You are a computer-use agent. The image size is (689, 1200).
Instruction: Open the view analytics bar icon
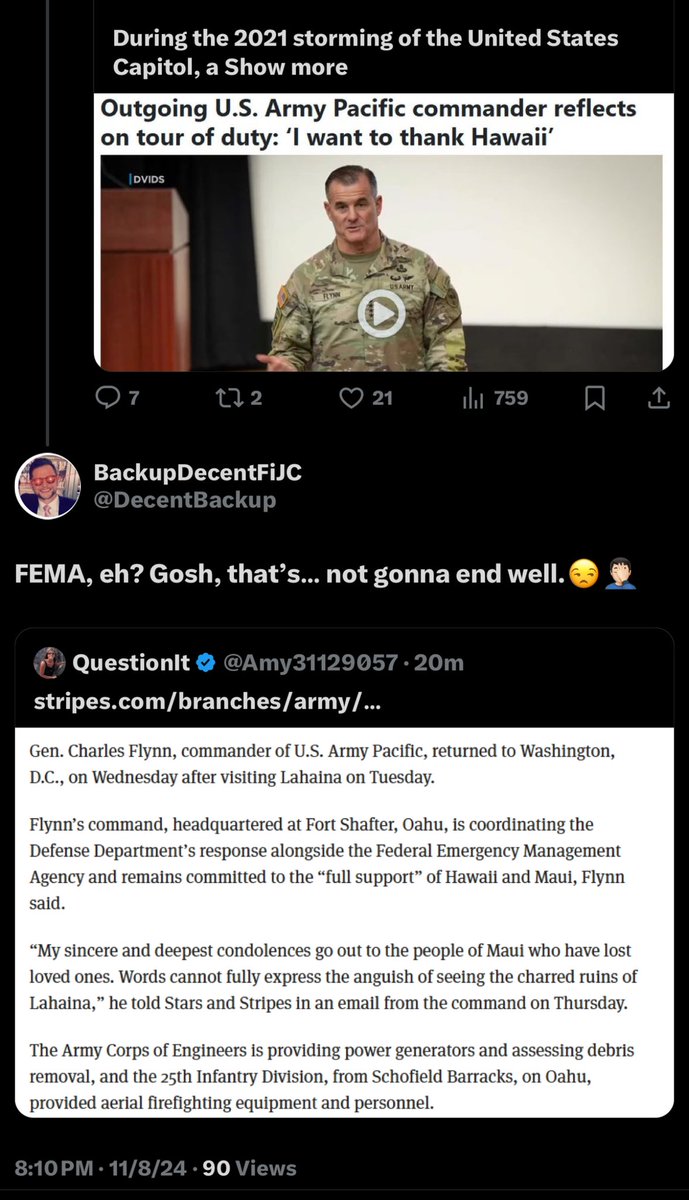click(x=472, y=398)
